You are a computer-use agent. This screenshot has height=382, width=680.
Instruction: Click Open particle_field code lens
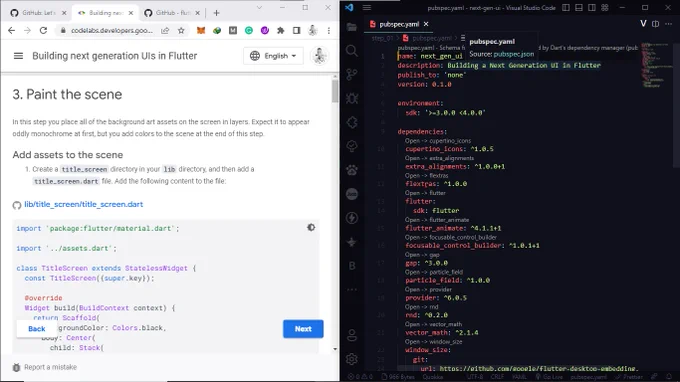click(434, 272)
